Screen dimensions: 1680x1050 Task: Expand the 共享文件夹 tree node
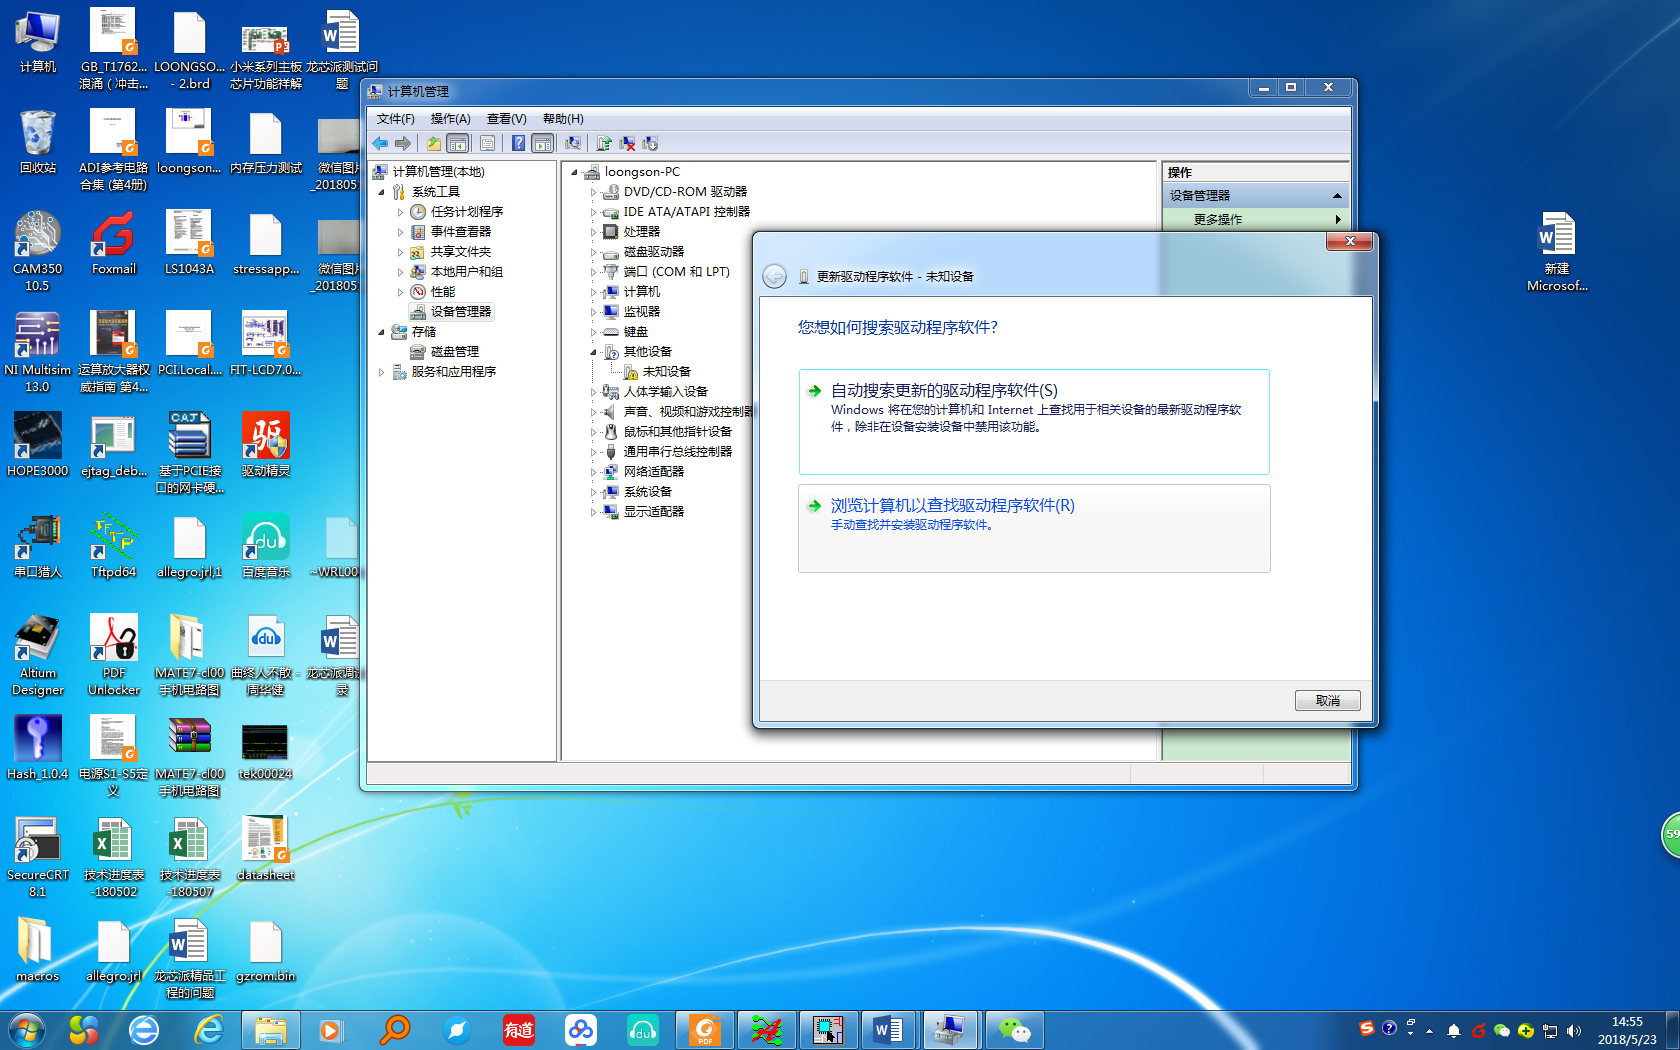point(400,252)
